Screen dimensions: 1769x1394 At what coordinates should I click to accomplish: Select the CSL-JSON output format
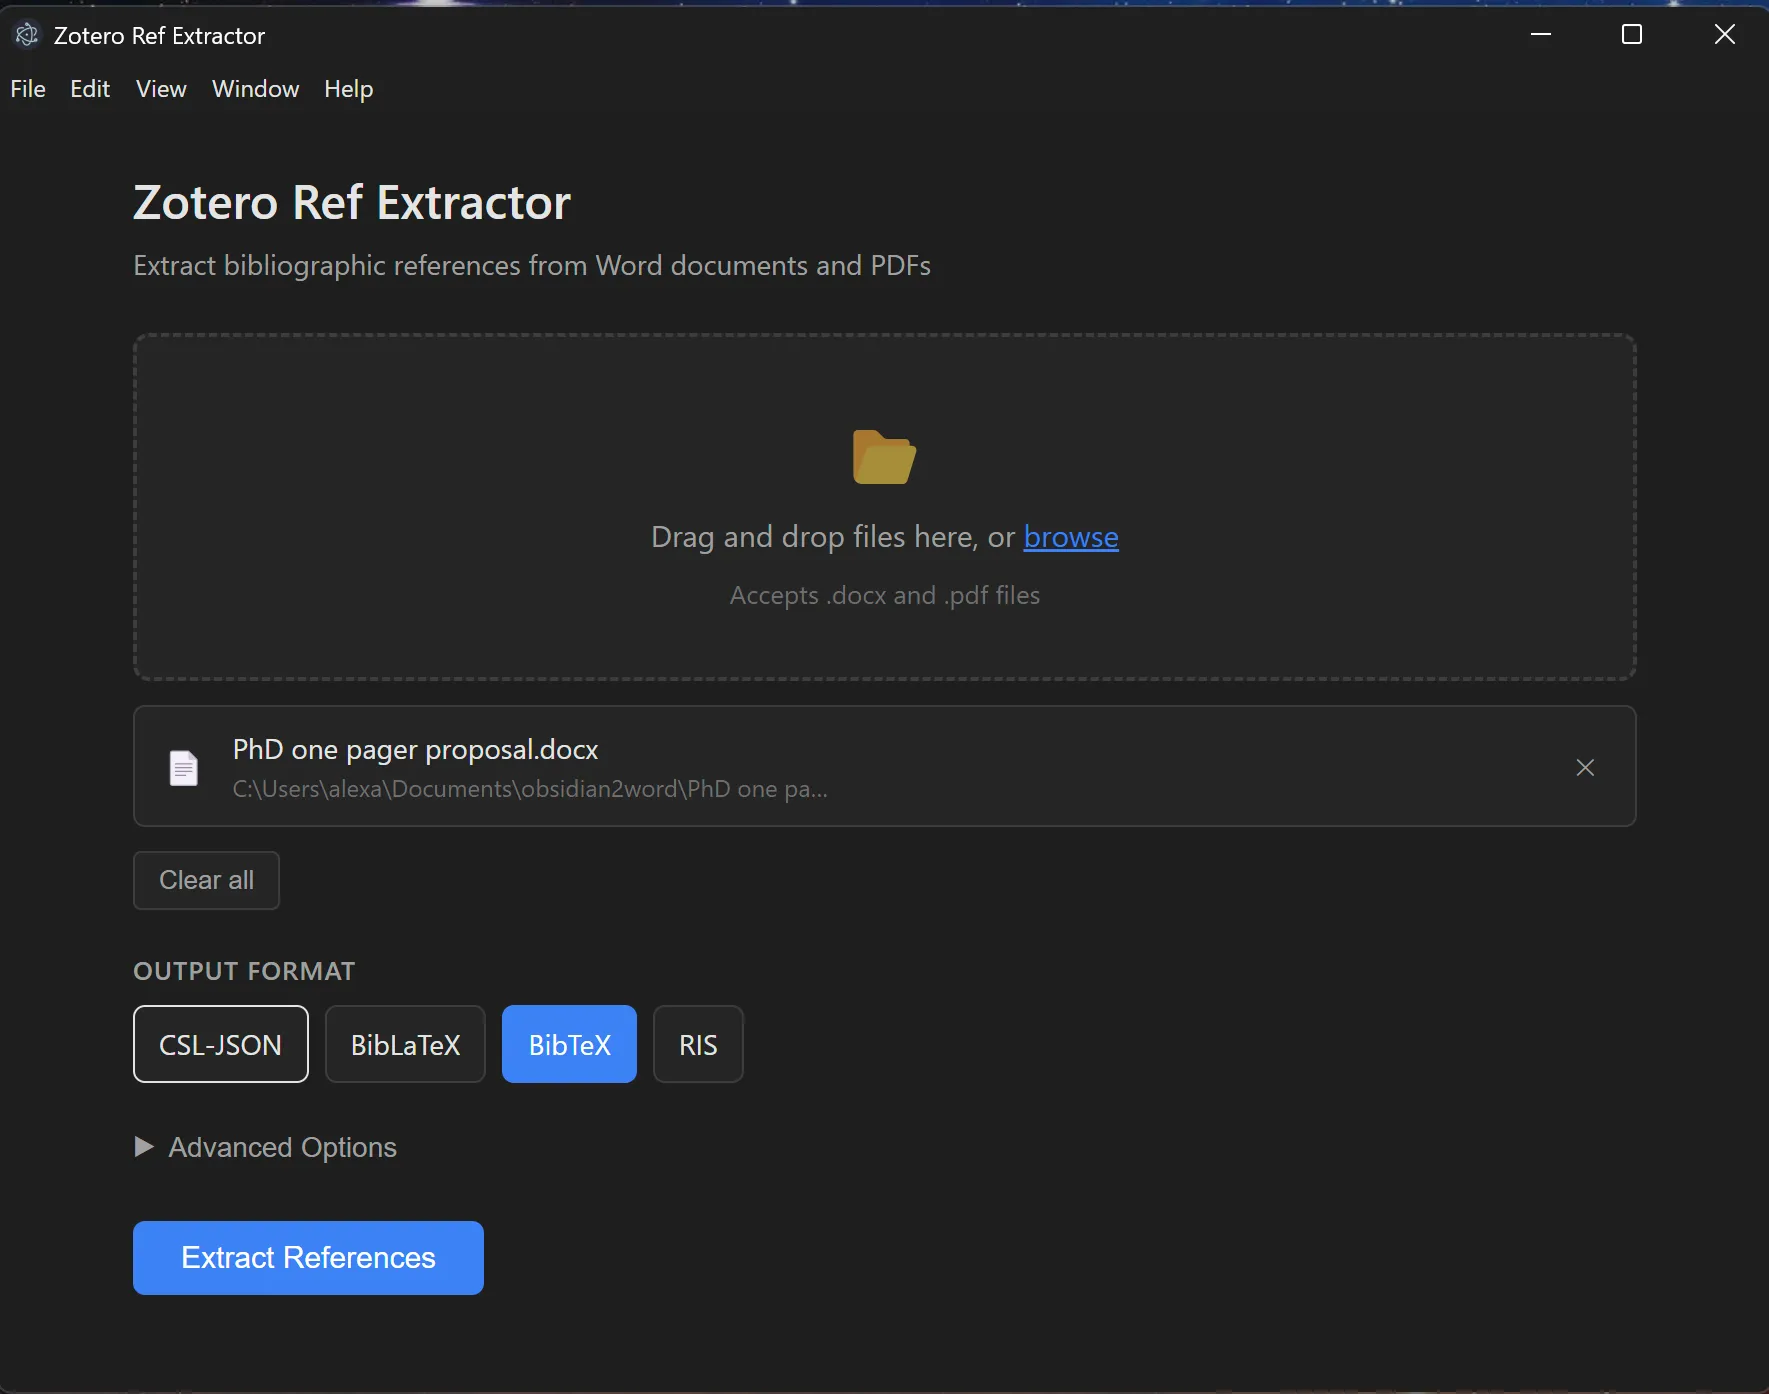point(220,1044)
